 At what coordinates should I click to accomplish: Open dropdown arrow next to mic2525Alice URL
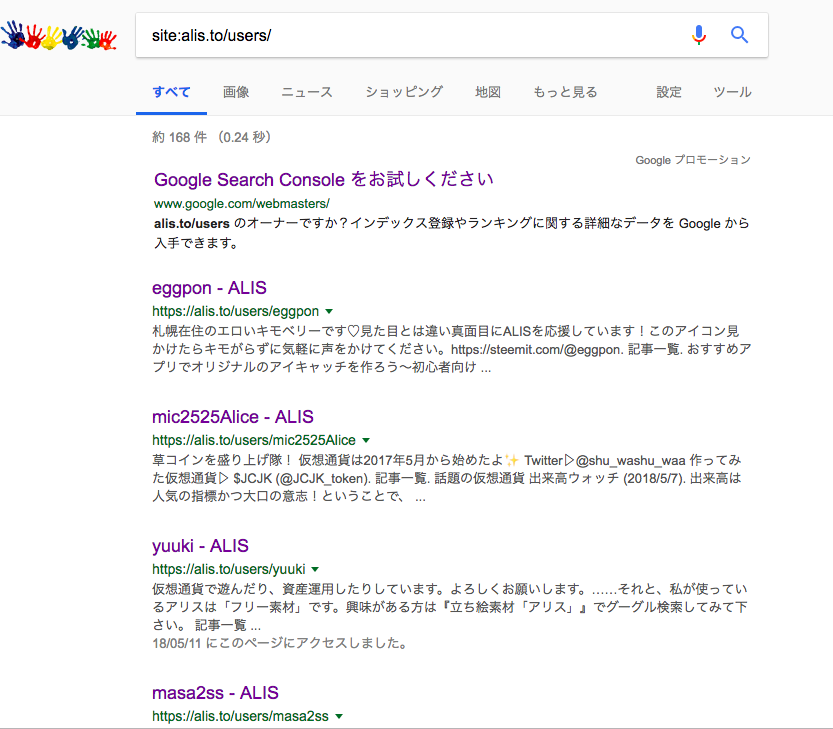[366, 440]
